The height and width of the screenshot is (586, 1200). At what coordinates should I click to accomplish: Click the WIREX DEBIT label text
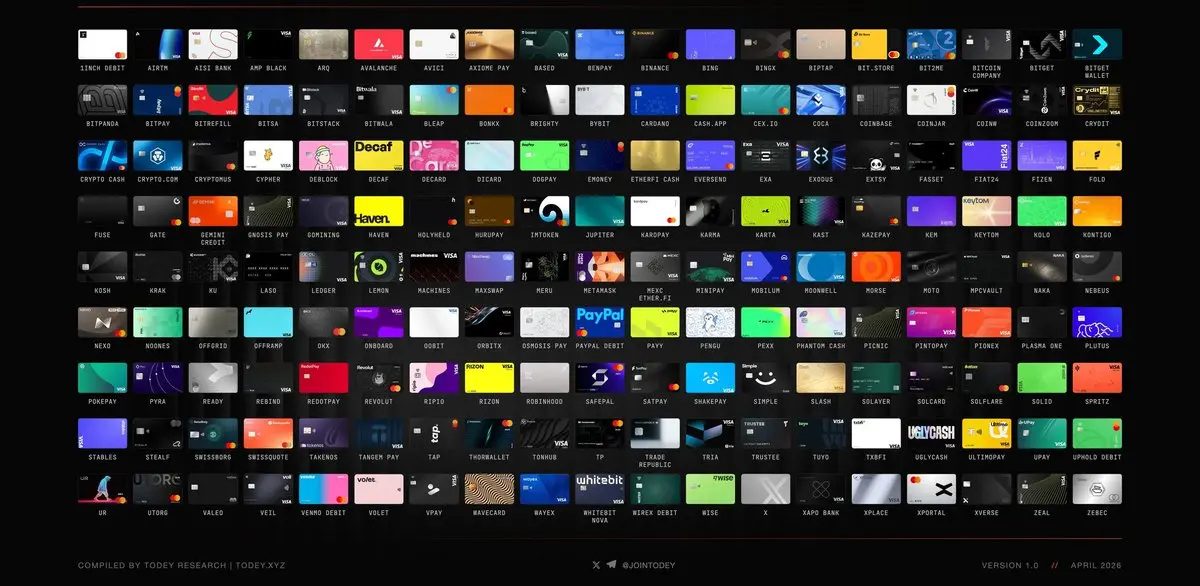(655, 513)
